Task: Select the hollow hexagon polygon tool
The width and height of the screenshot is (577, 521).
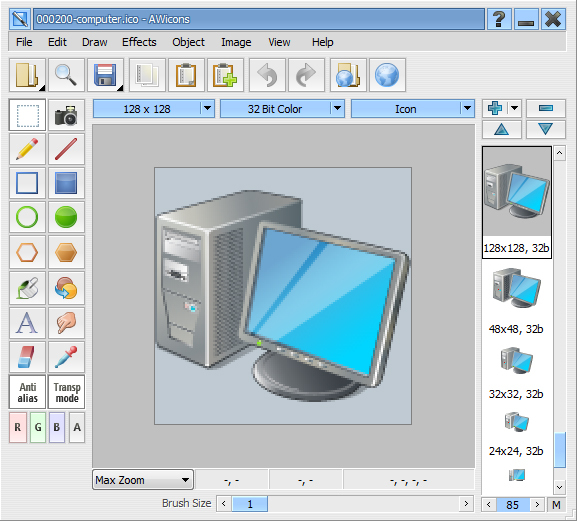Action: [x=27, y=252]
